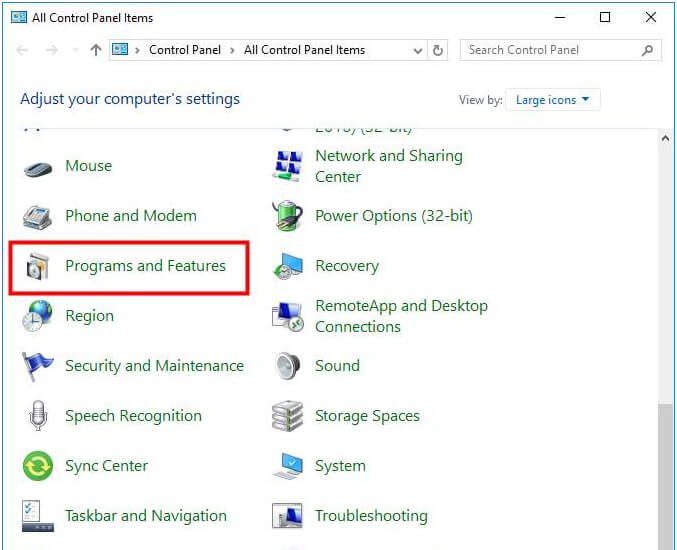Viewport: 677px width, 550px height.
Task: Open the Security and Maintenance flag icon
Action: [x=38, y=366]
